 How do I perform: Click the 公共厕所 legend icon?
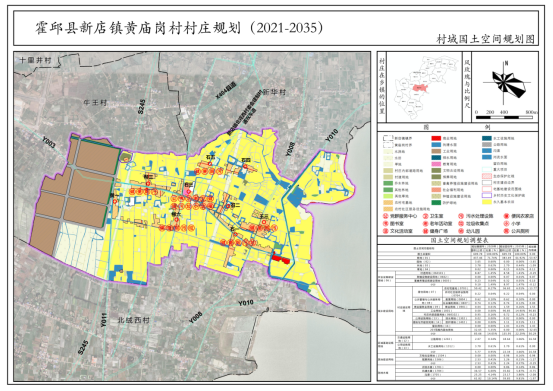506,231
